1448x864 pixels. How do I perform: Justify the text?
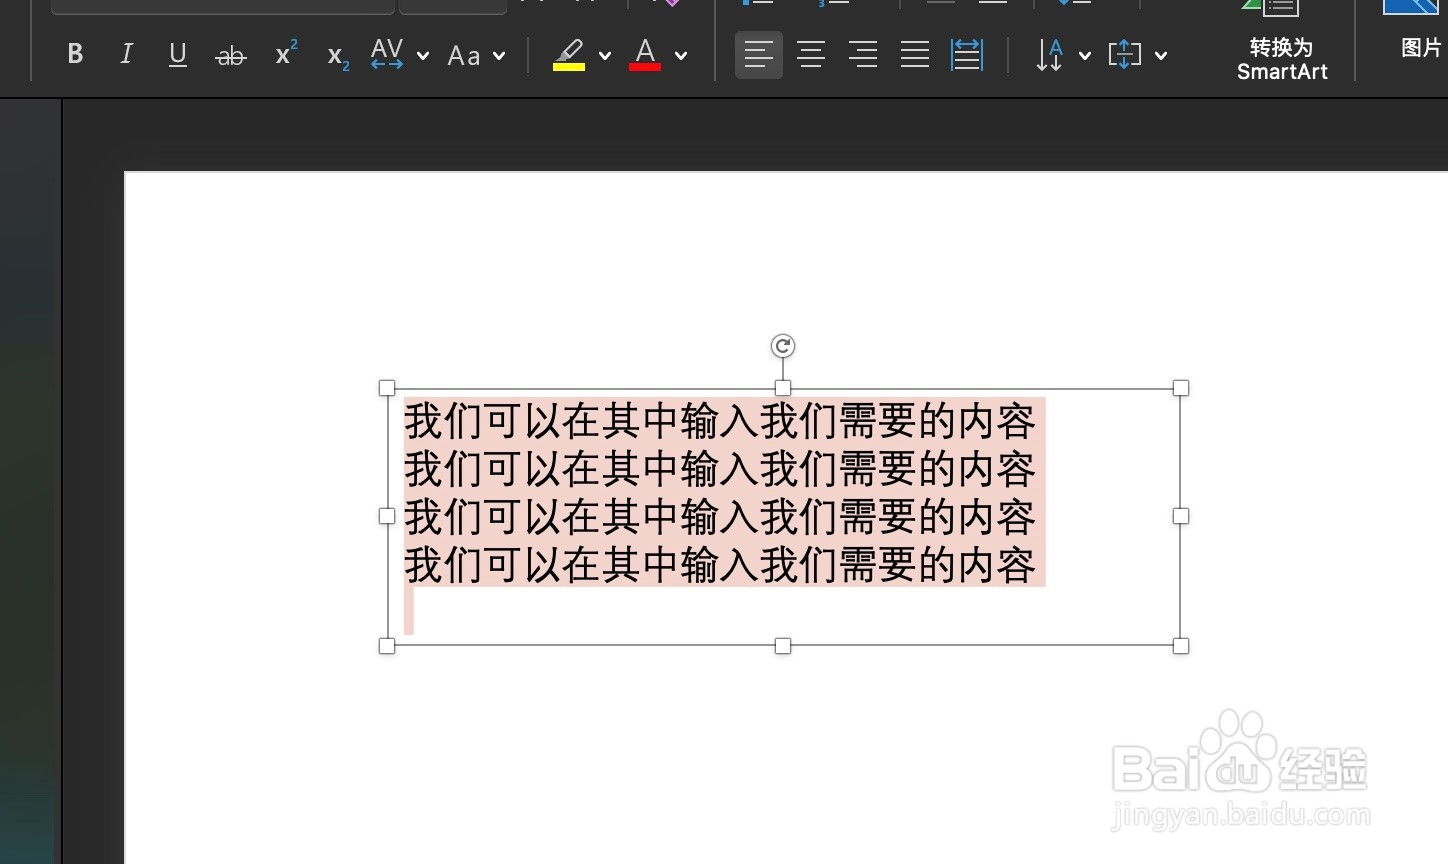[915, 54]
